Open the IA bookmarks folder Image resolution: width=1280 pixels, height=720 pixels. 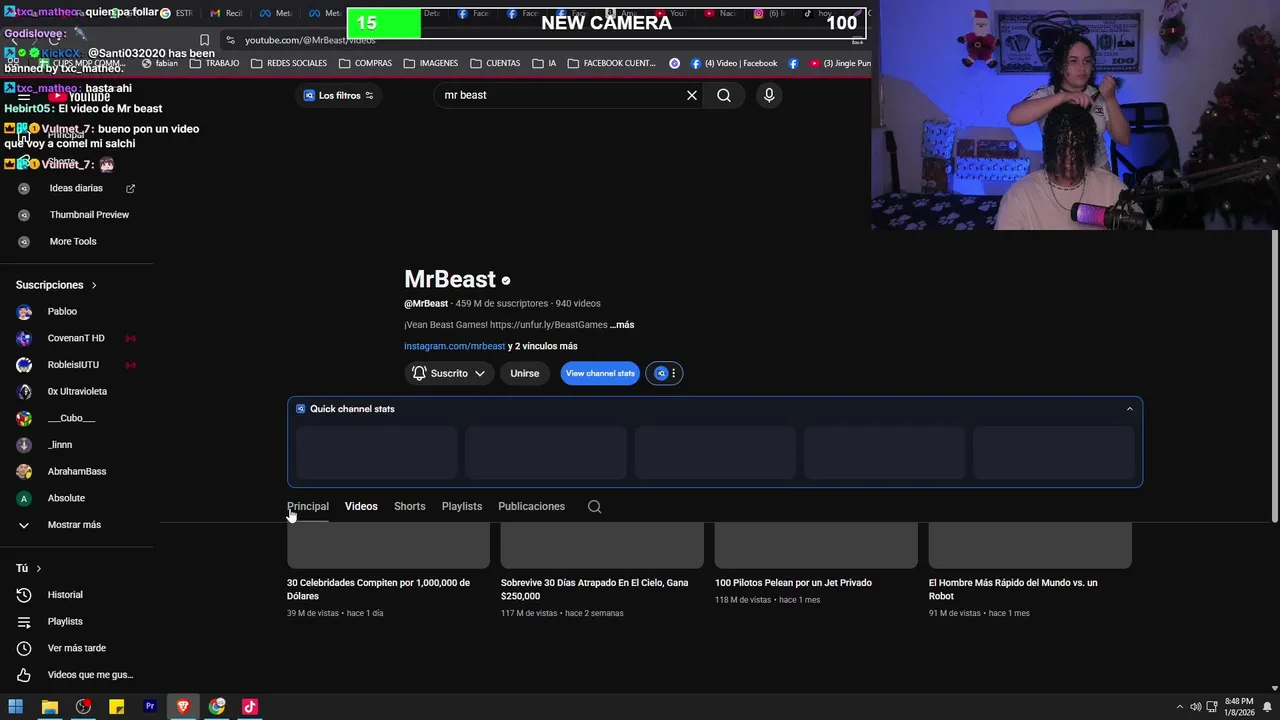544,63
